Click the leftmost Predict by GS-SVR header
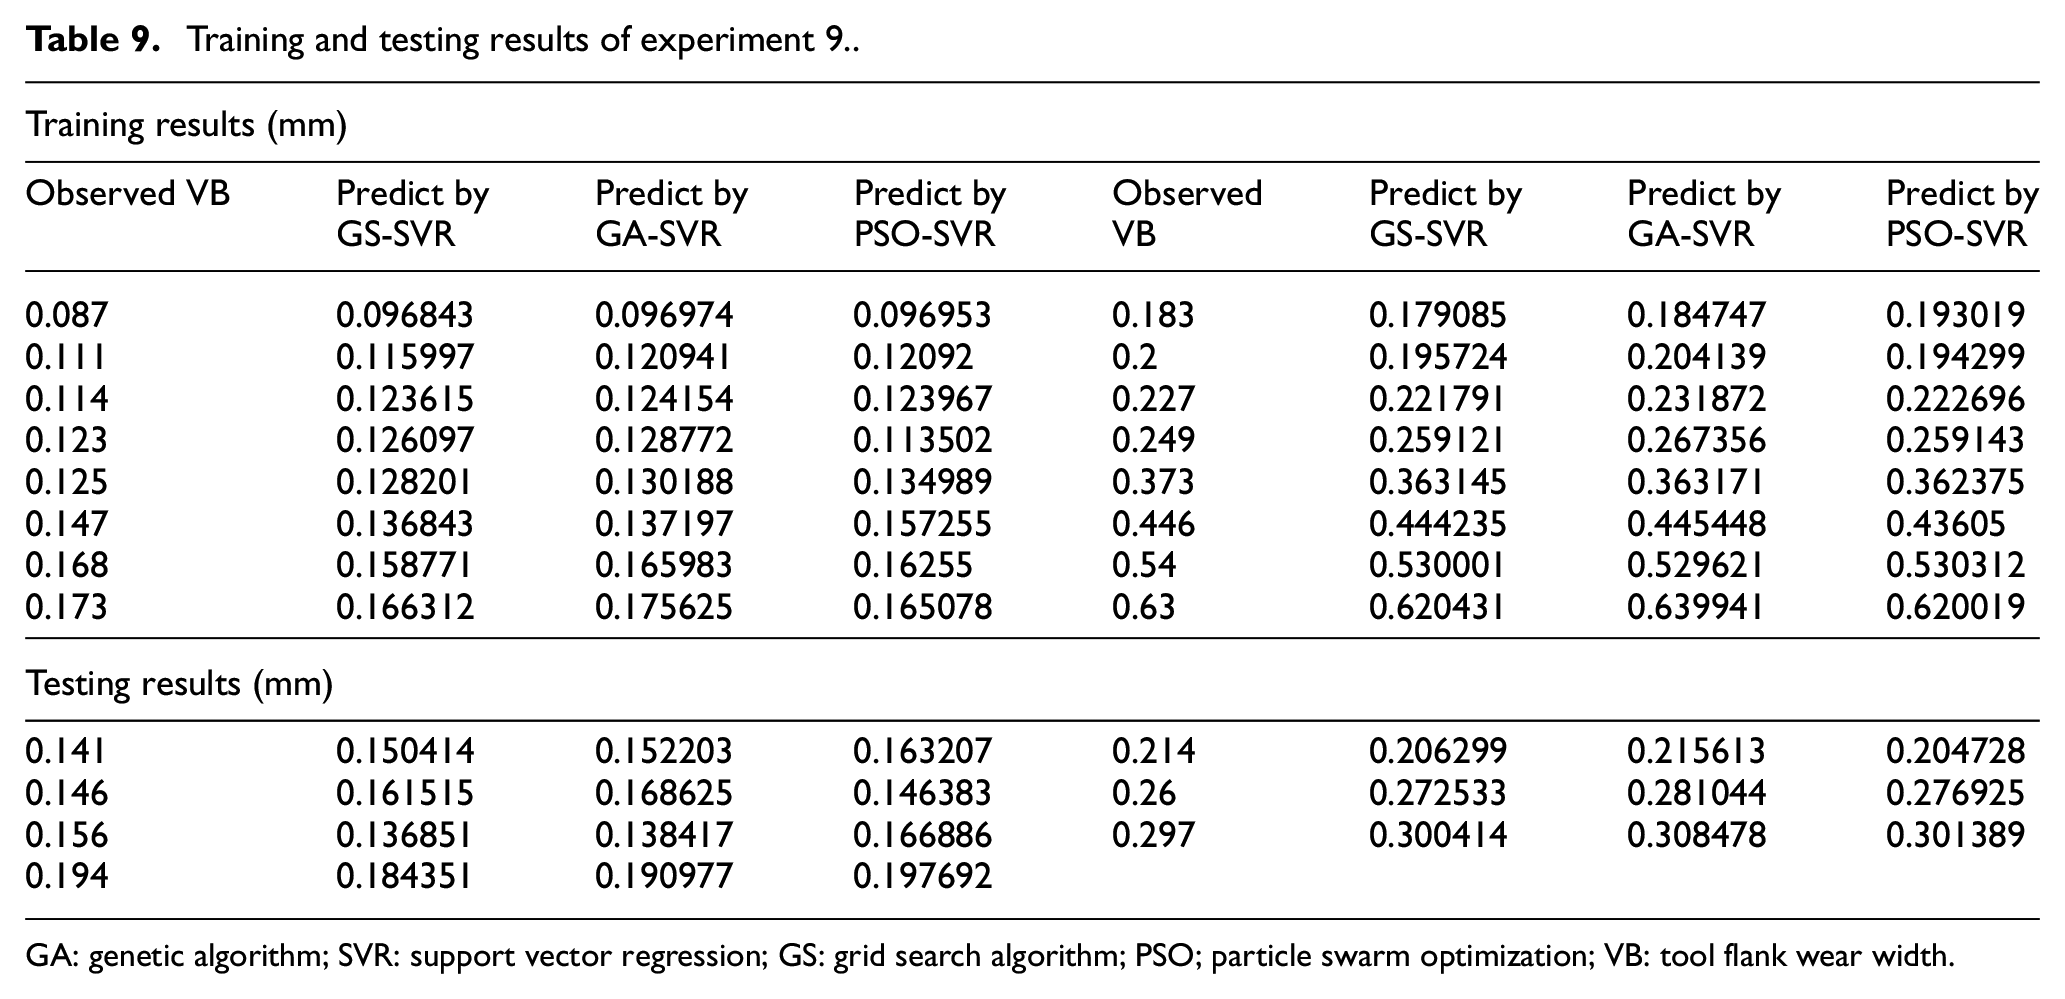The width and height of the screenshot is (2065, 999). (412, 213)
